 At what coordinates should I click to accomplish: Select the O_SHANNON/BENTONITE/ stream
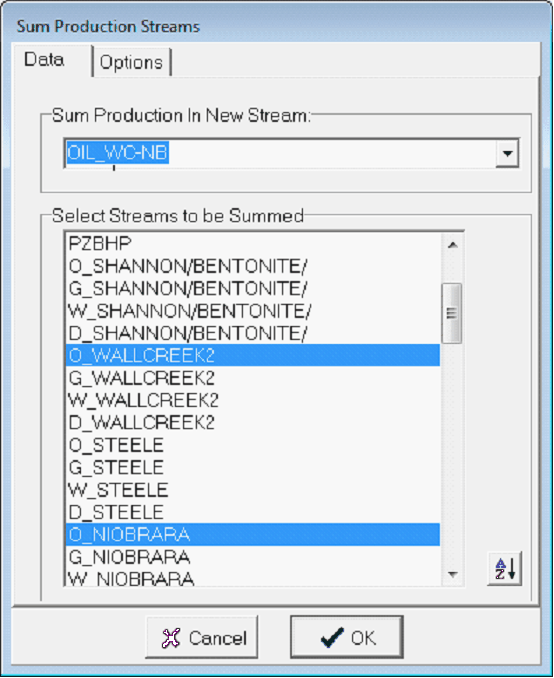tap(253, 266)
